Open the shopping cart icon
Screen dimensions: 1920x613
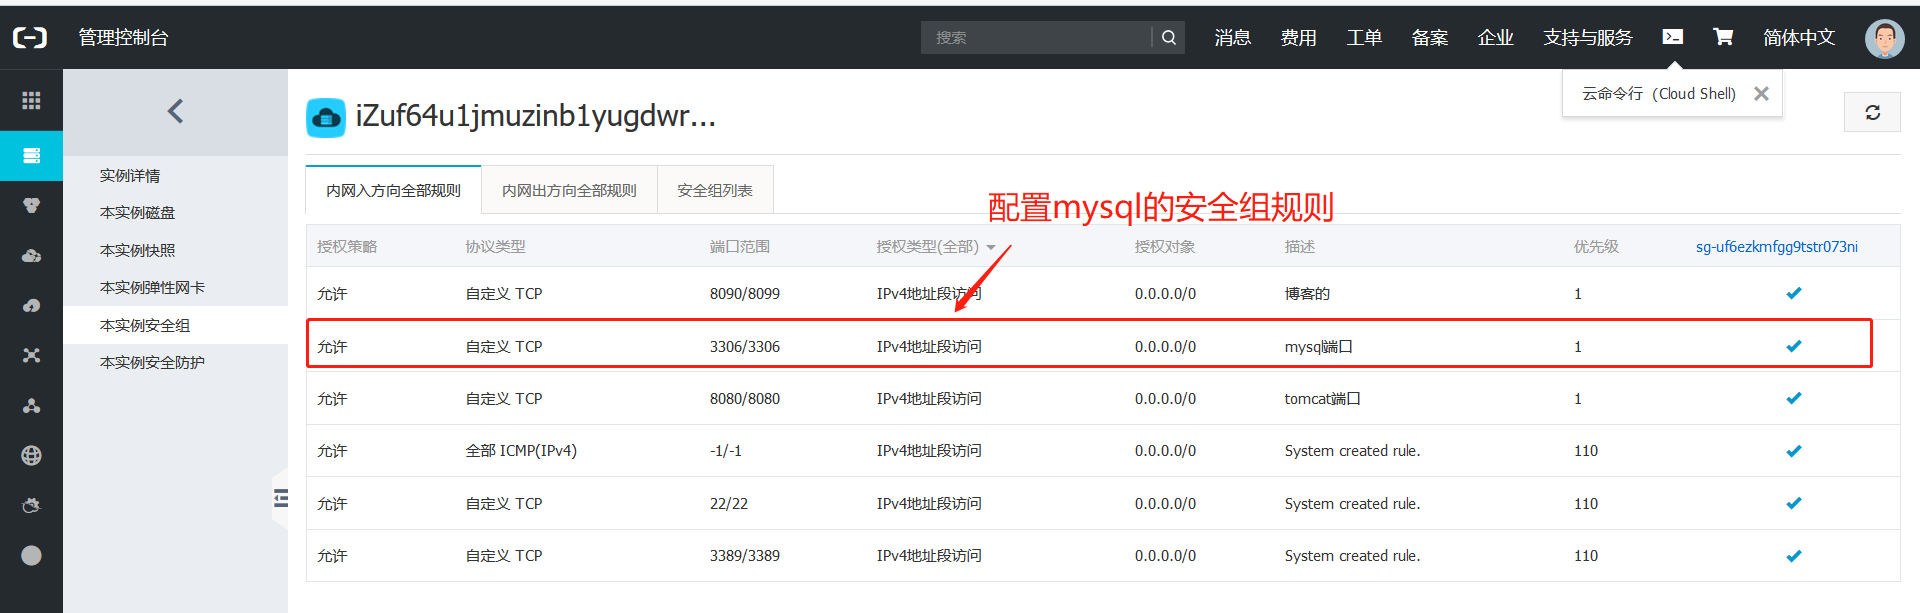[1723, 37]
